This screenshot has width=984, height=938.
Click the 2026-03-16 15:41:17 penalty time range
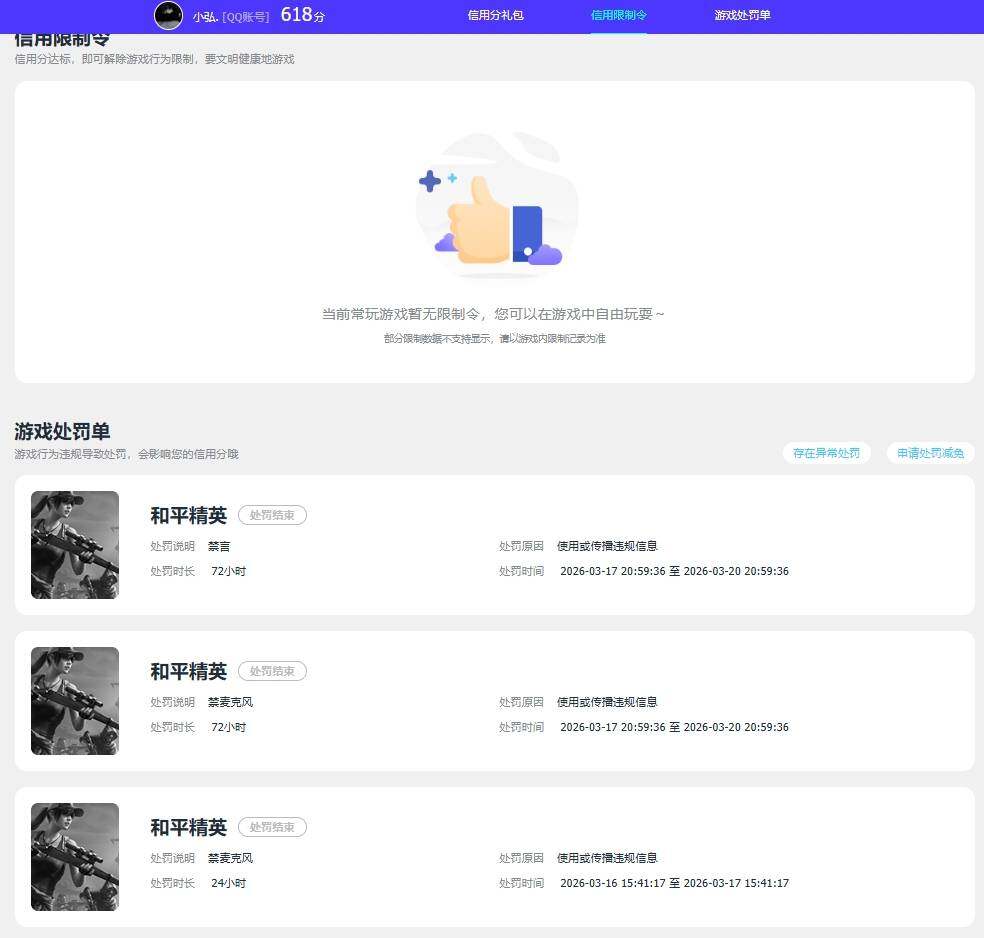[674, 883]
